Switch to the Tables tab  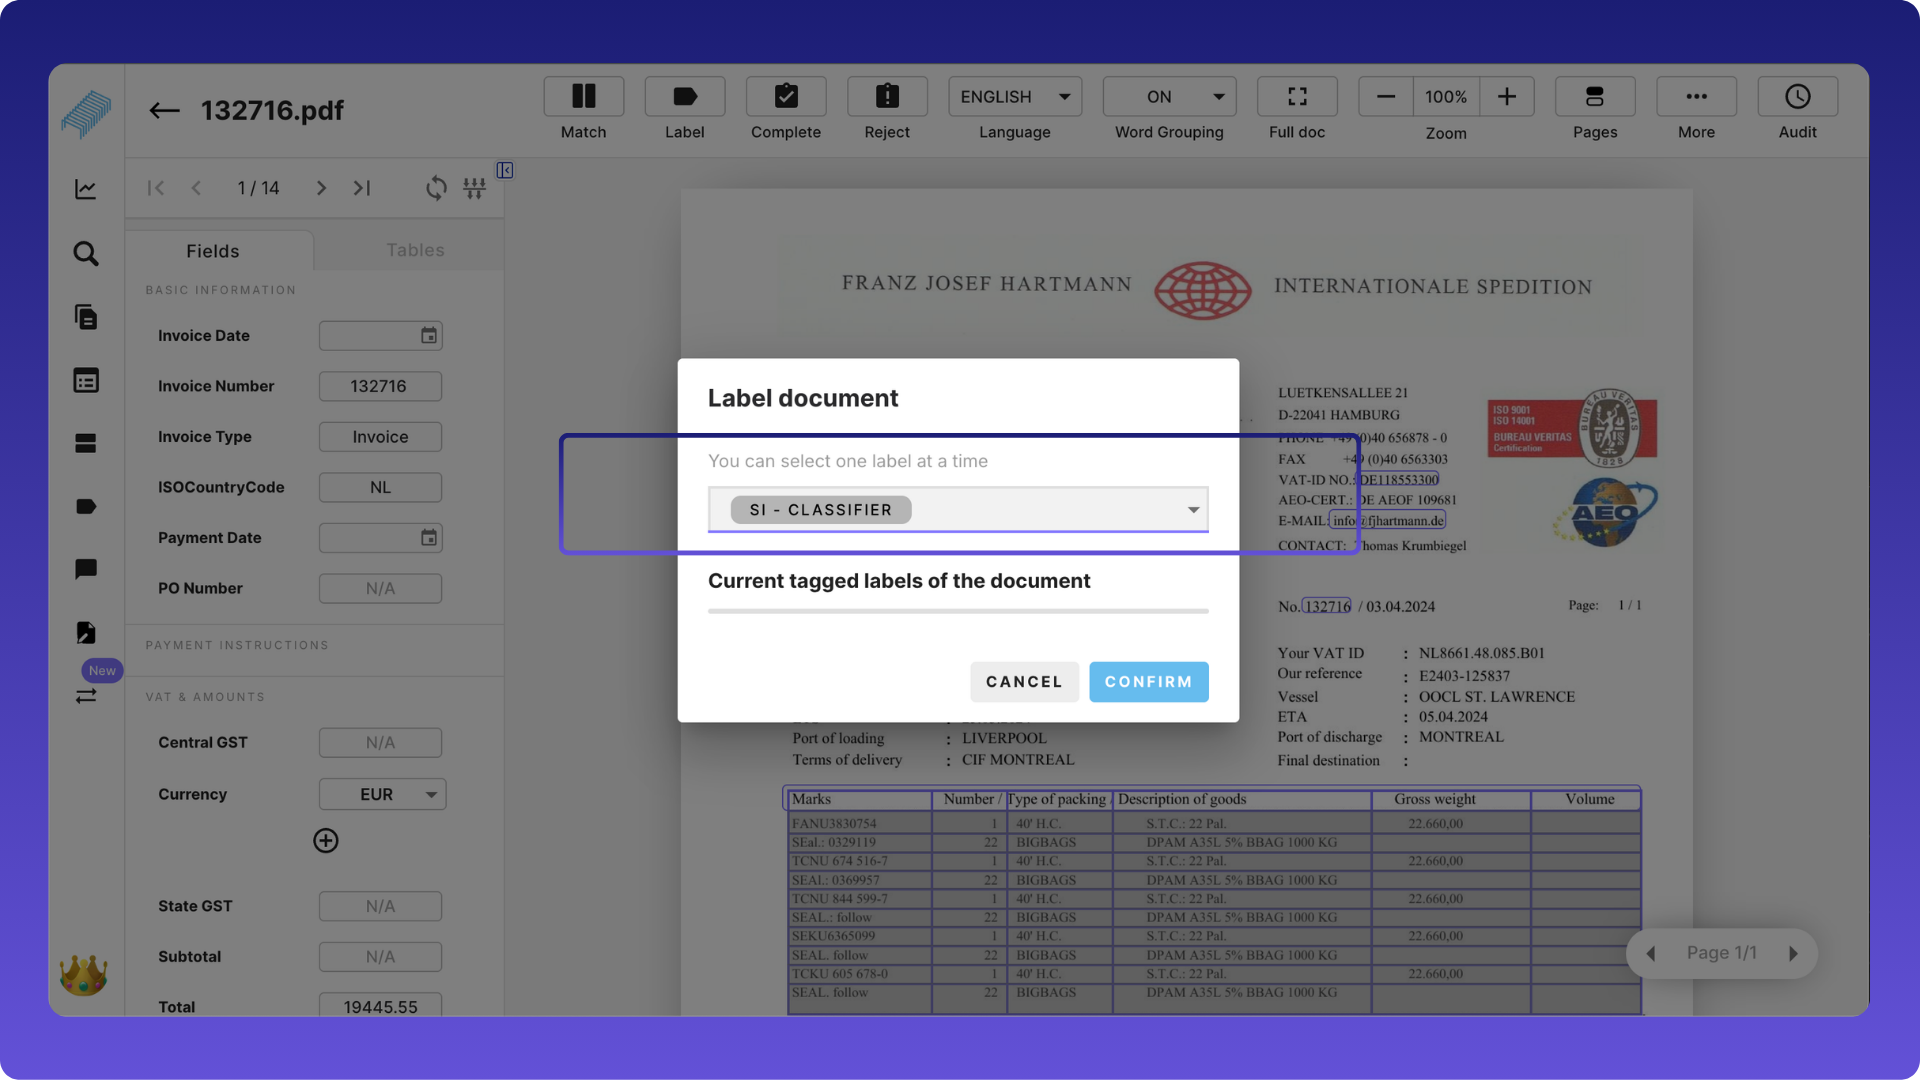coord(415,250)
